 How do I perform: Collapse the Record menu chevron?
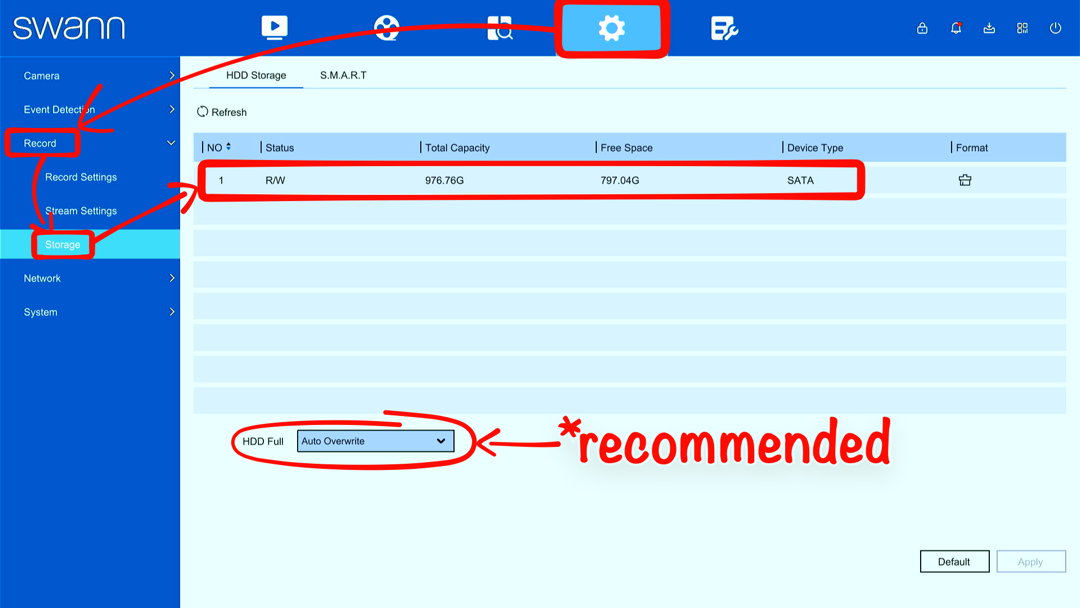171,143
